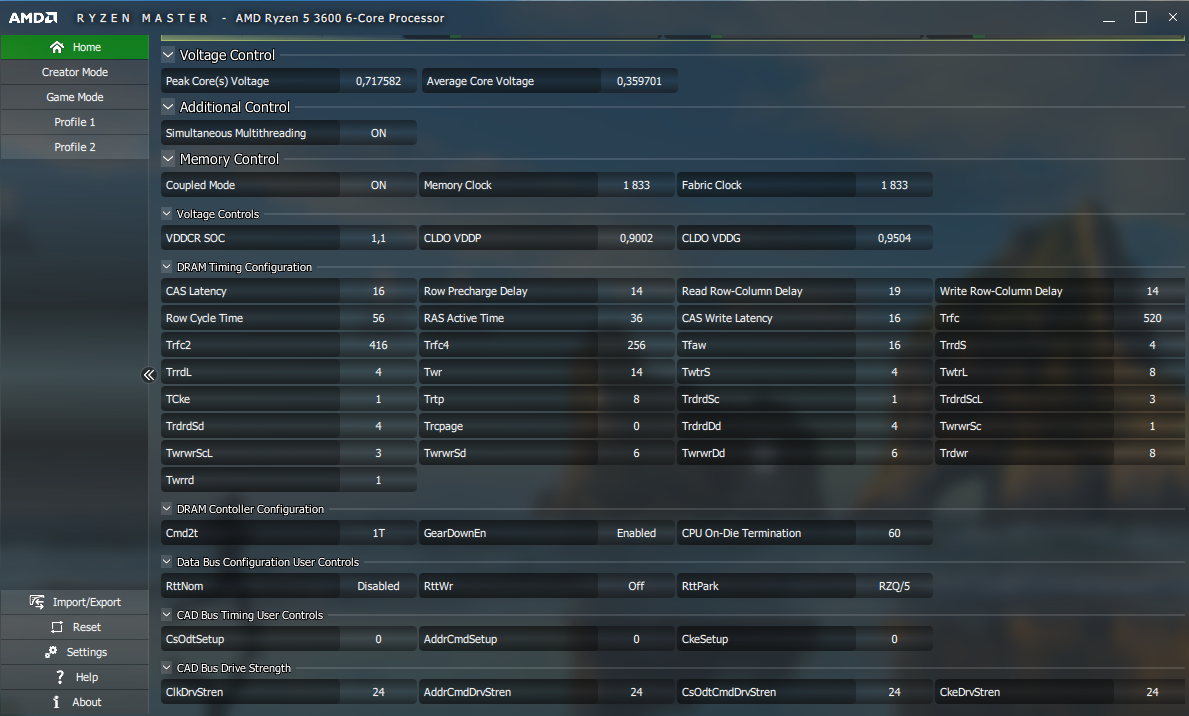Click Row Precharge Delay value 14
Image resolution: width=1189 pixels, height=716 pixels.
(x=636, y=291)
